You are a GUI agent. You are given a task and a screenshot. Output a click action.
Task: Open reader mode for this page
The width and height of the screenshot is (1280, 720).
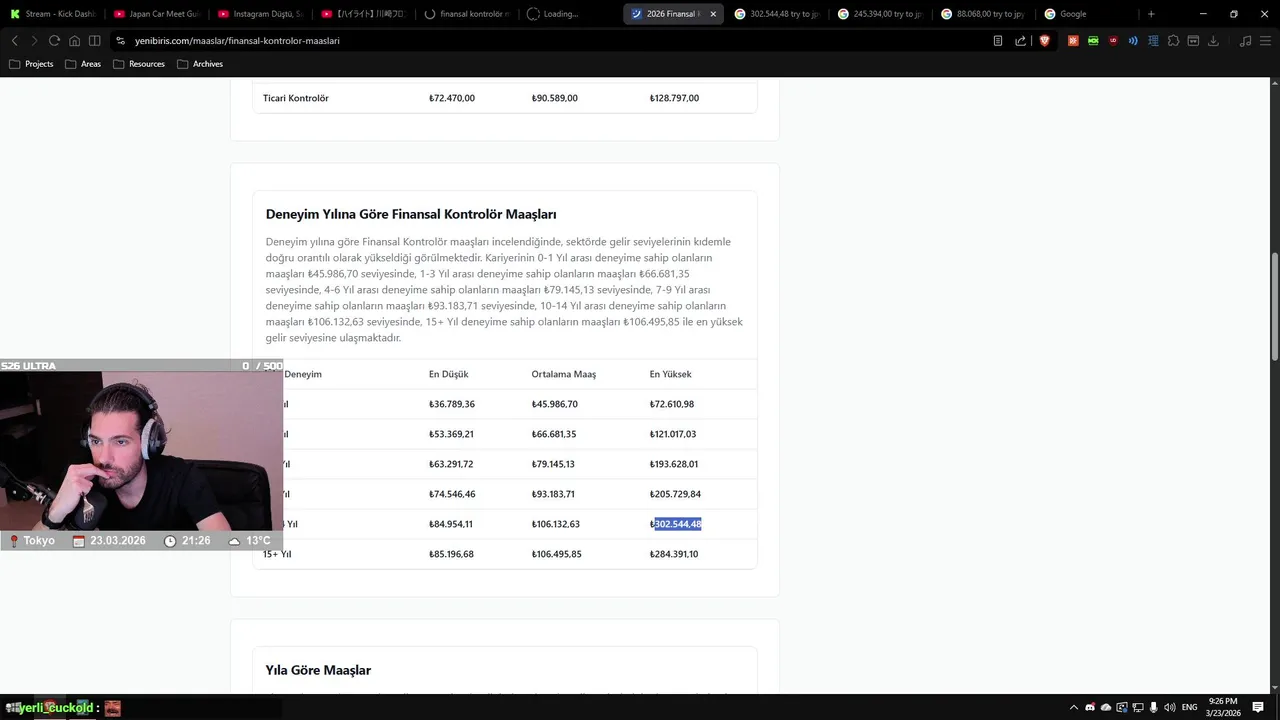click(x=998, y=41)
